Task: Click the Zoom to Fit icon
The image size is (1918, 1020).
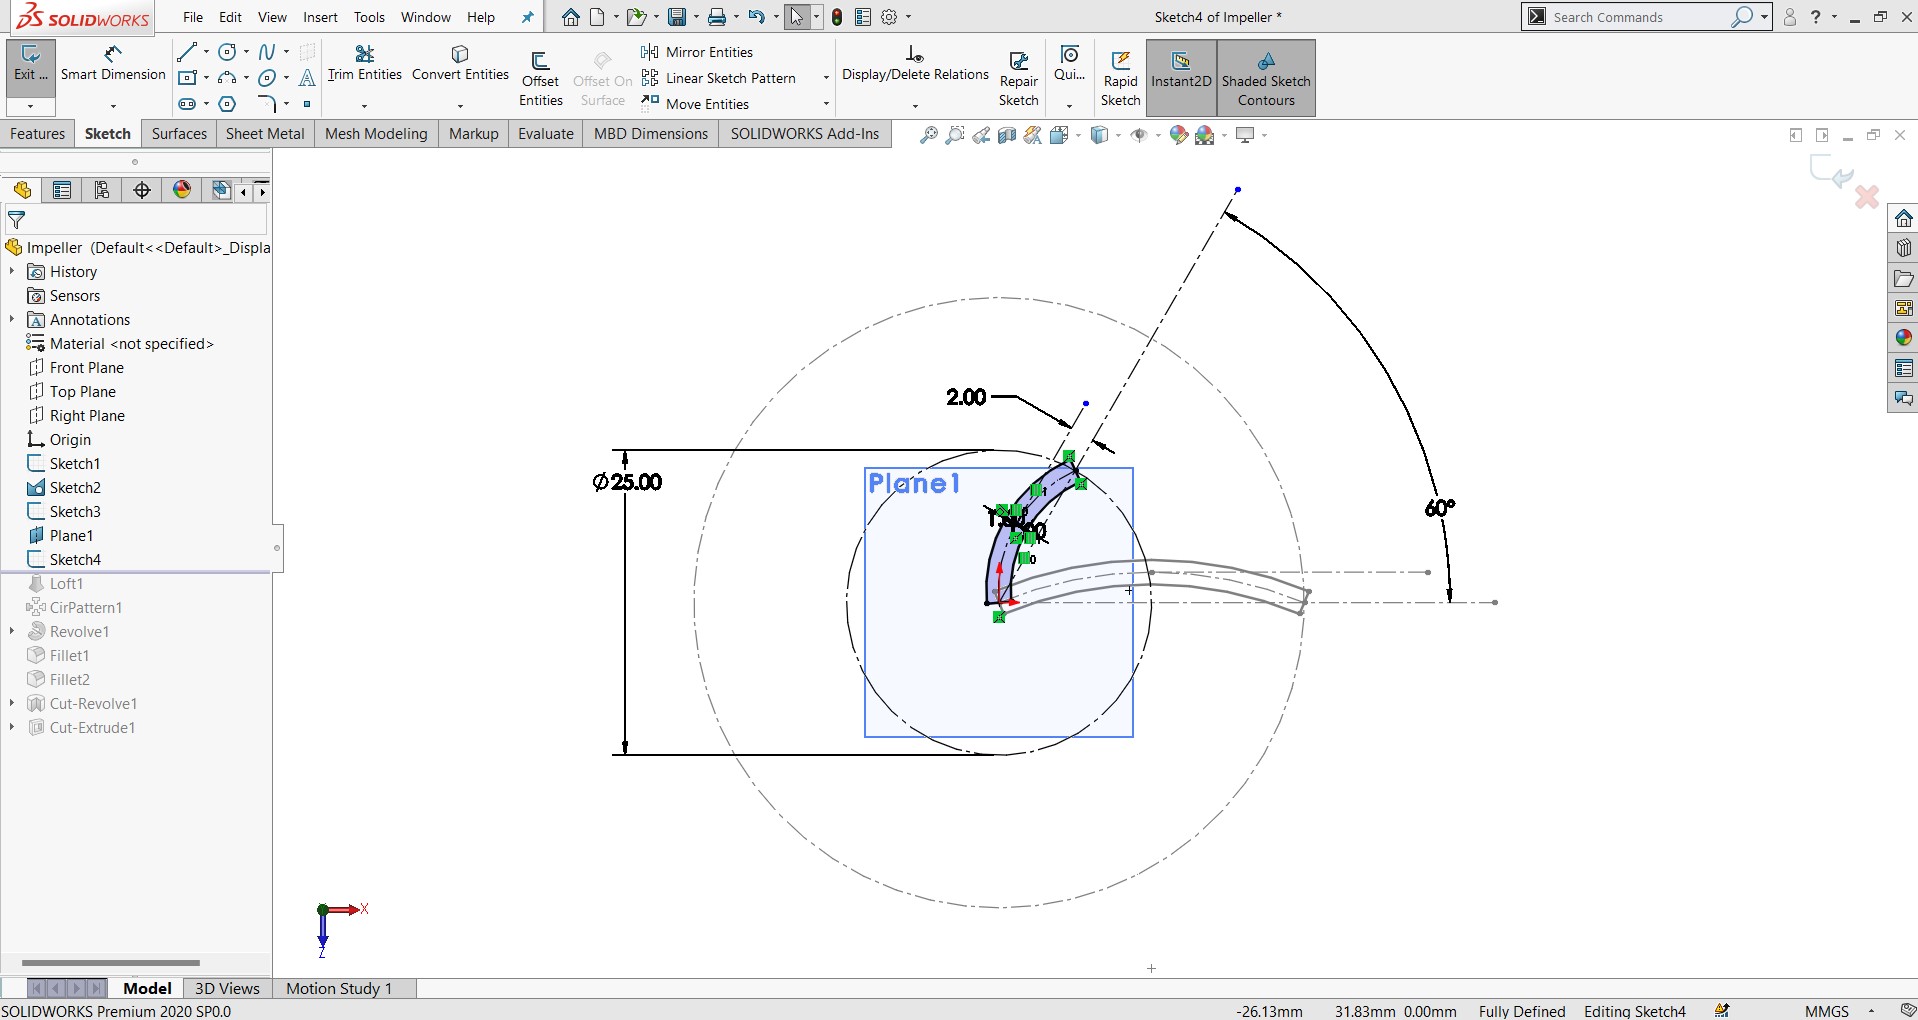Action: coord(929,135)
